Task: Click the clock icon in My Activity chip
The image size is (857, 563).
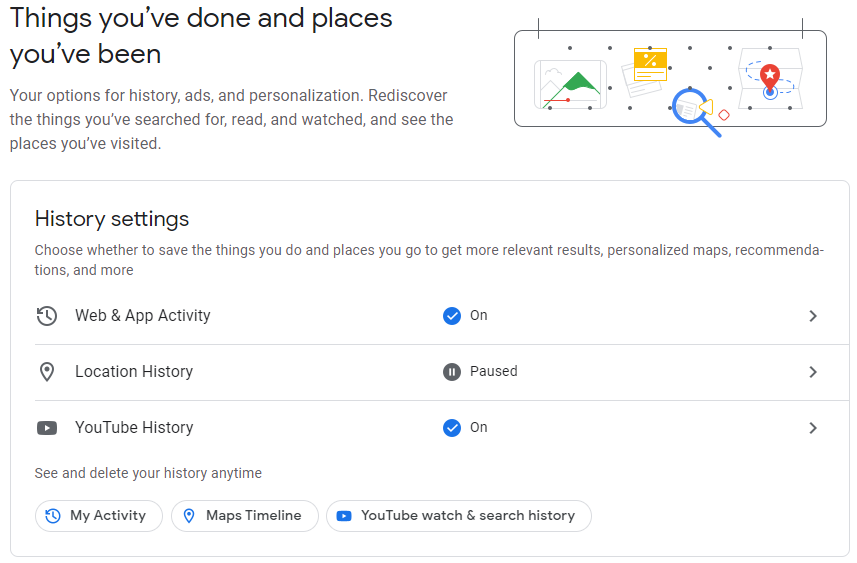Action: click(53, 516)
